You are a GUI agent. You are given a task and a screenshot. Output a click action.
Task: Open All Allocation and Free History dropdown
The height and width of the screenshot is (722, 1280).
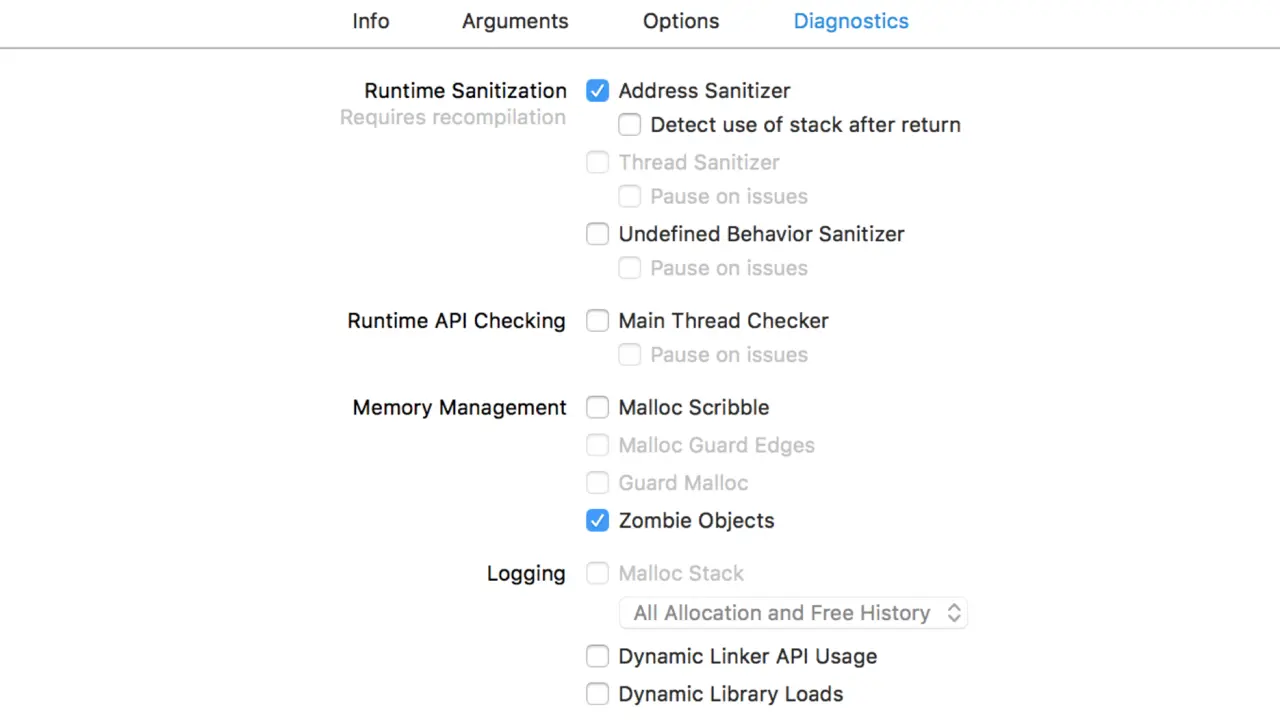click(x=794, y=613)
